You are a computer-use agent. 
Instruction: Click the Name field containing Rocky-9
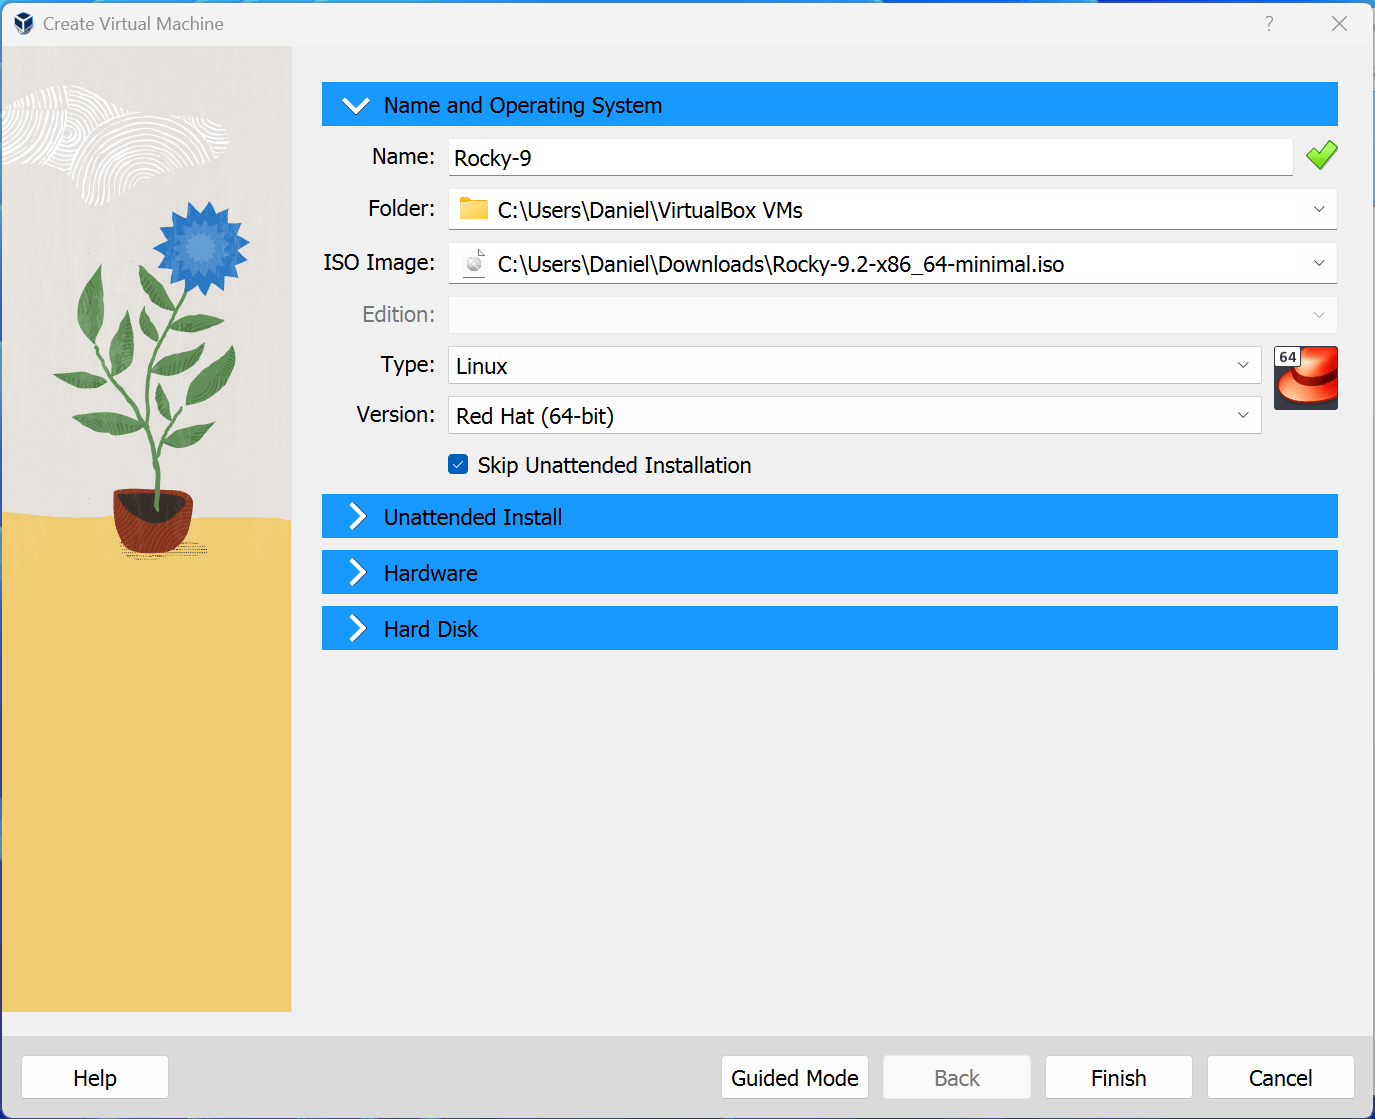[x=870, y=157]
